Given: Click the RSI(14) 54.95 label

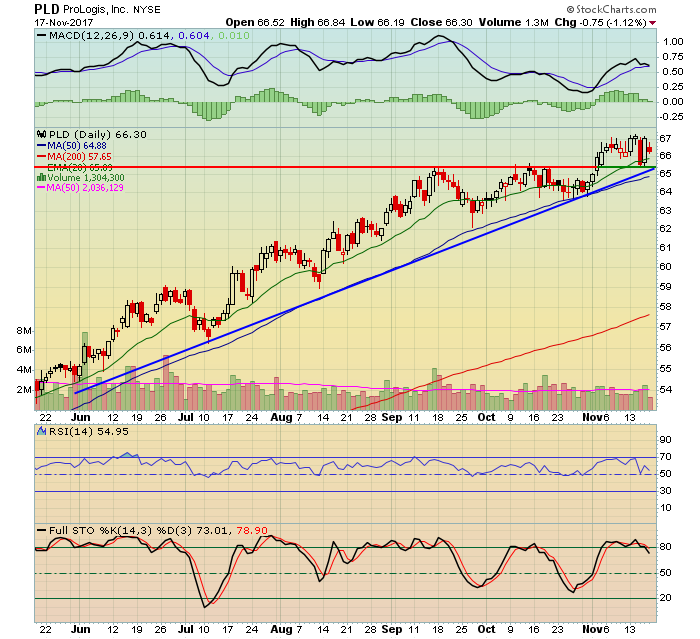Looking at the screenshot, I should tap(88, 431).
